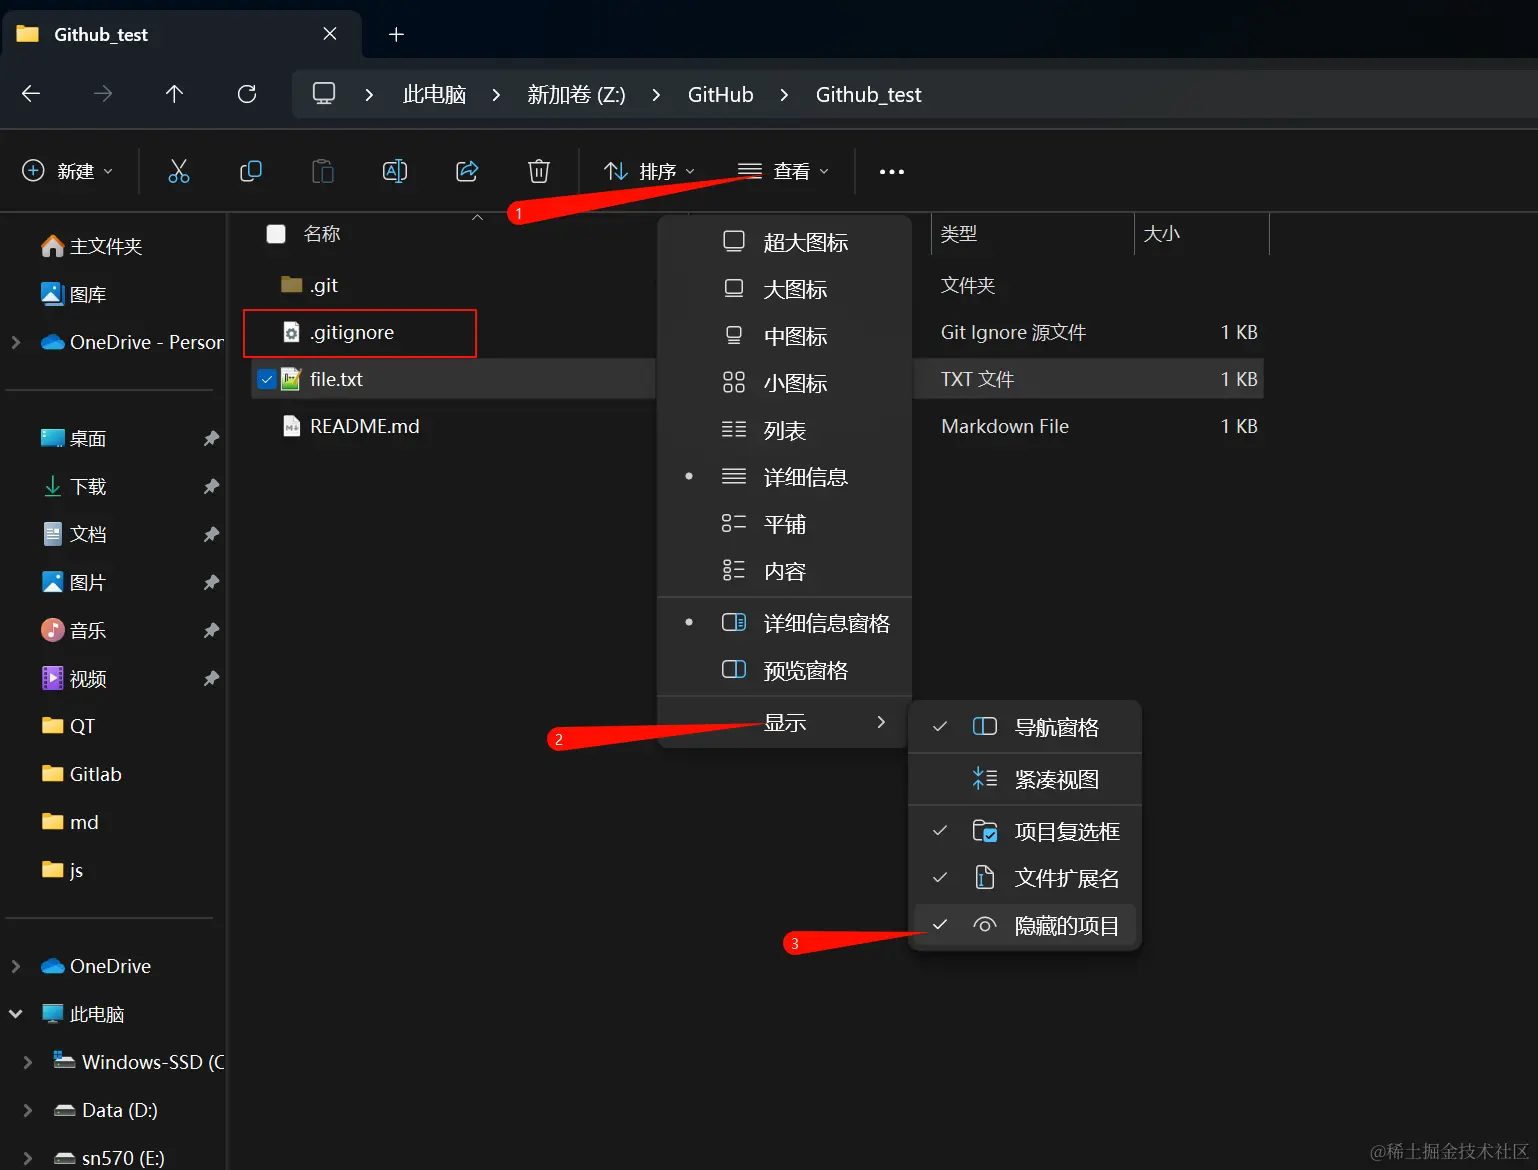Expand the OneDrive tree node
This screenshot has width=1538, height=1170.
tap(16, 966)
